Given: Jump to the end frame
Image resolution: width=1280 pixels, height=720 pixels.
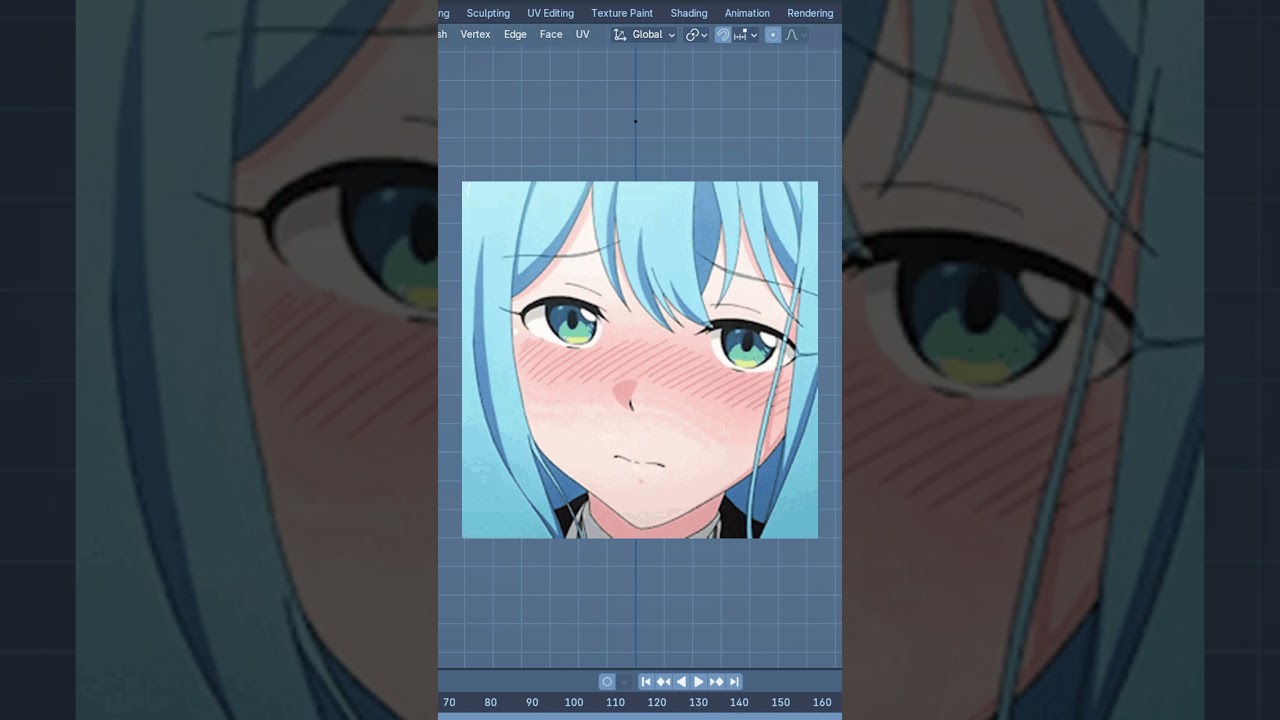Looking at the screenshot, I should click(x=734, y=681).
